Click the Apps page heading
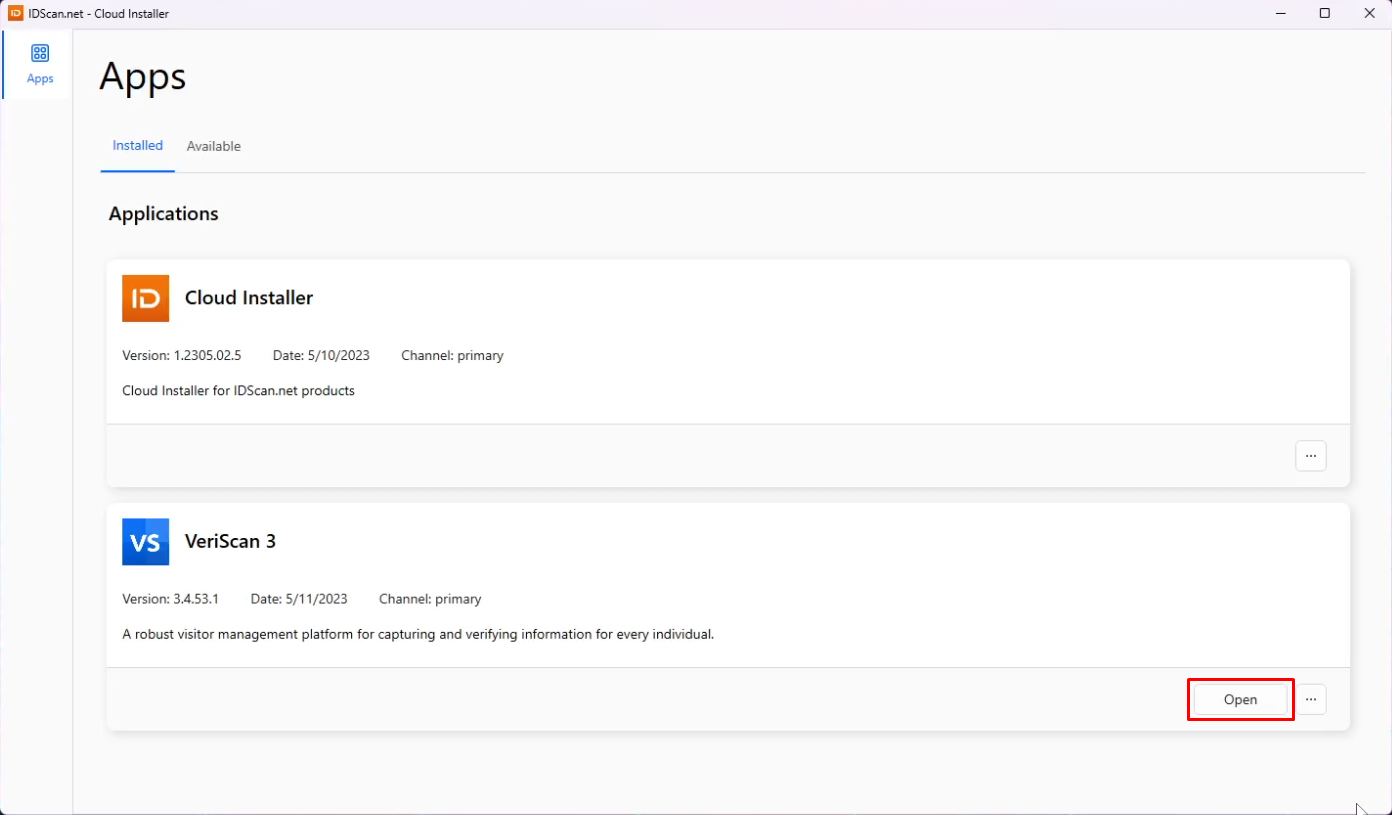Image resolution: width=1392 pixels, height=815 pixels. 143,77
